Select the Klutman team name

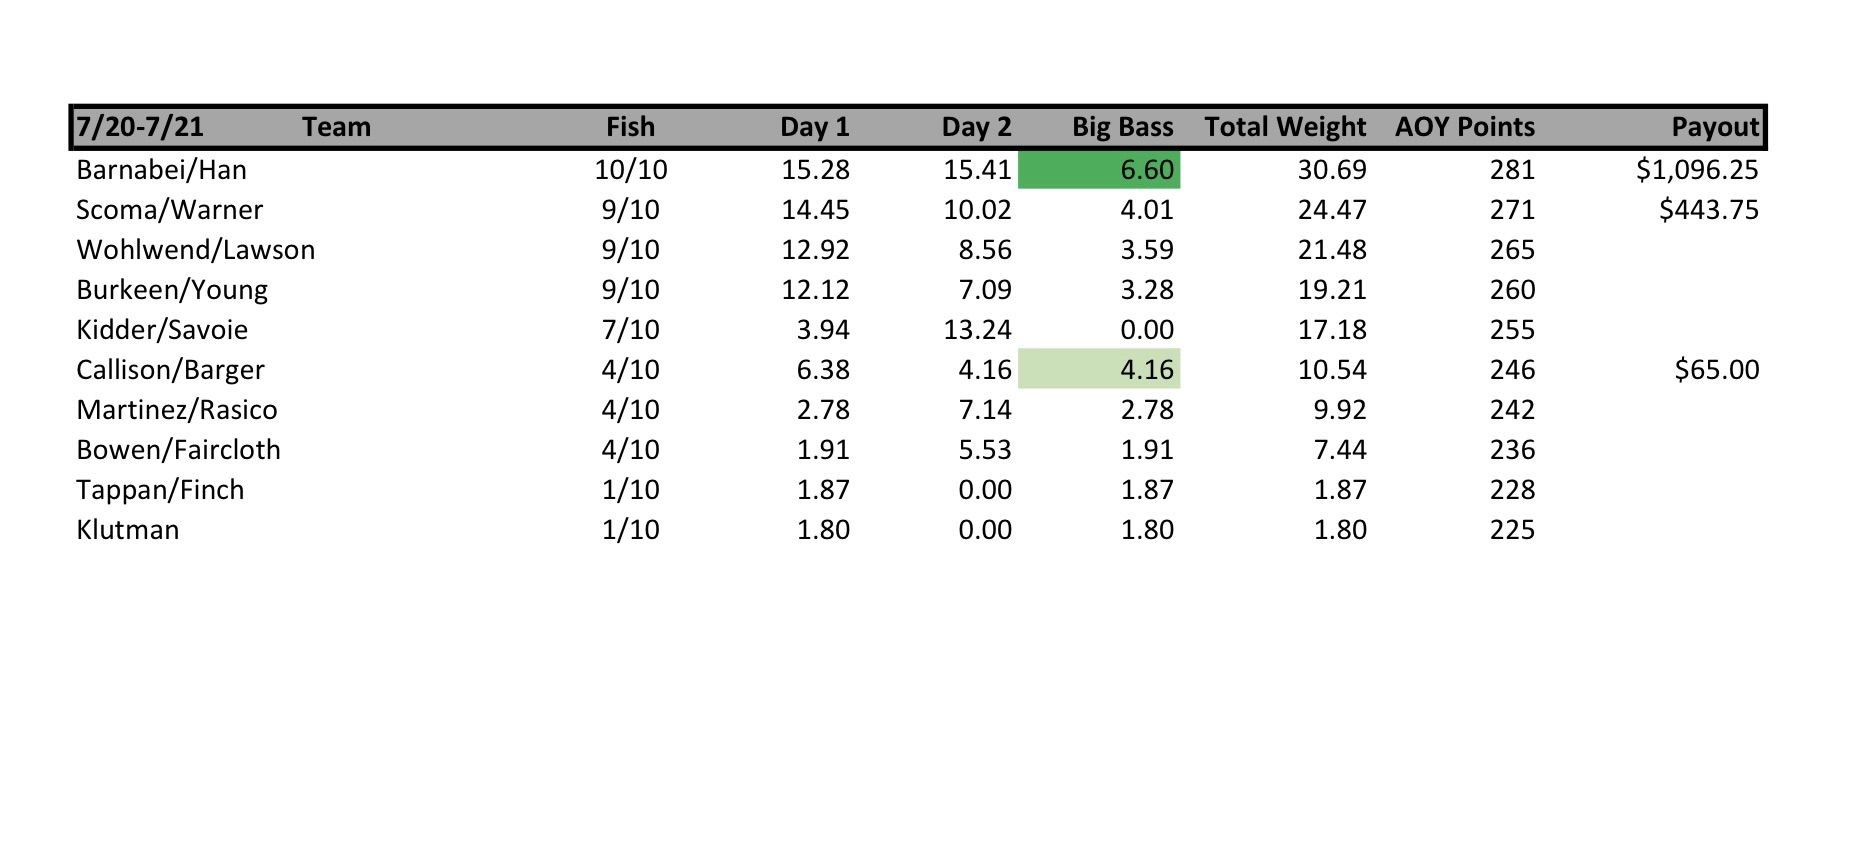pos(127,530)
